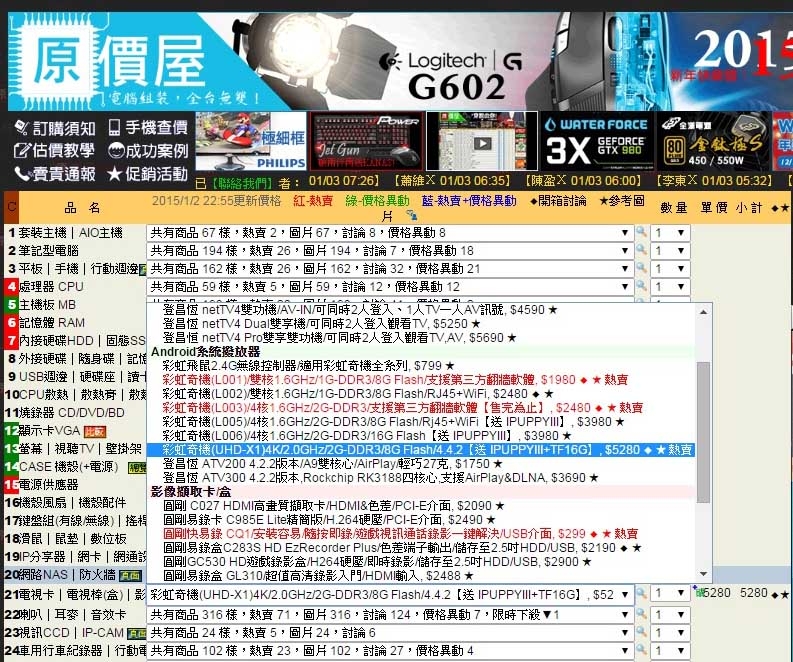Open quantity dropdown for 筆記型電腦 row

tap(670, 250)
